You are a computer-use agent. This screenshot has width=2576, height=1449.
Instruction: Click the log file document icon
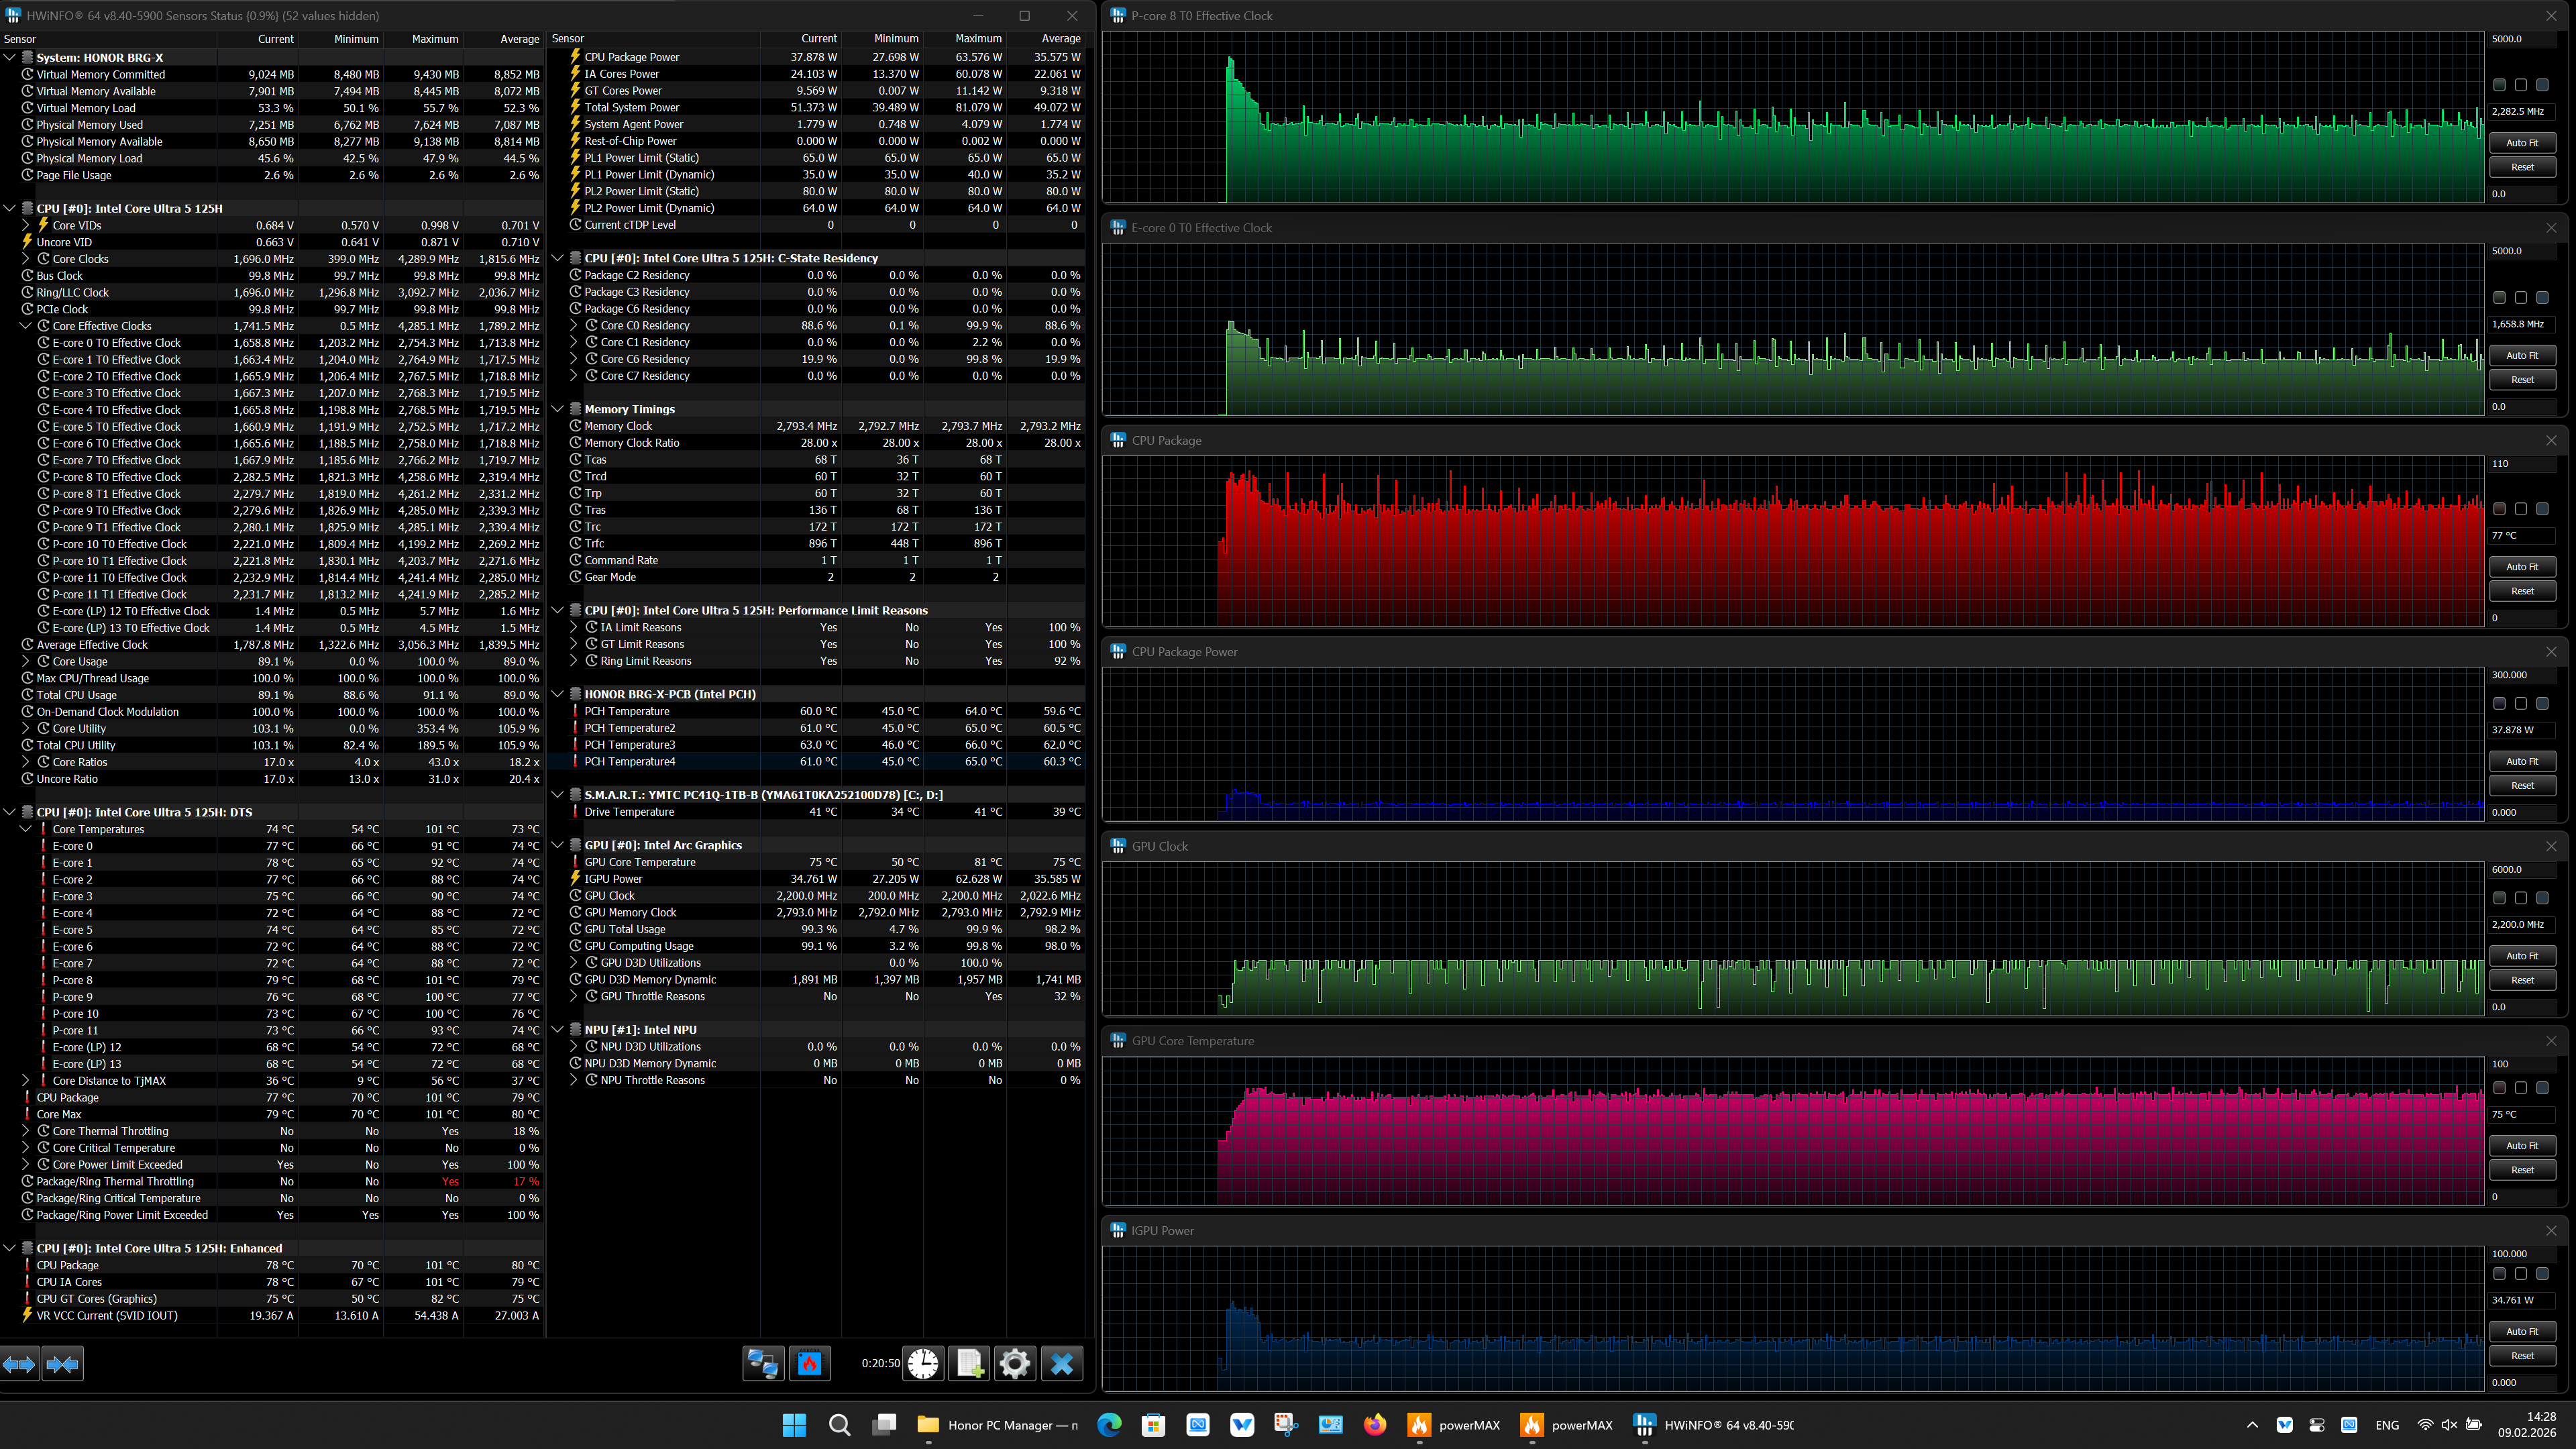tap(969, 1363)
